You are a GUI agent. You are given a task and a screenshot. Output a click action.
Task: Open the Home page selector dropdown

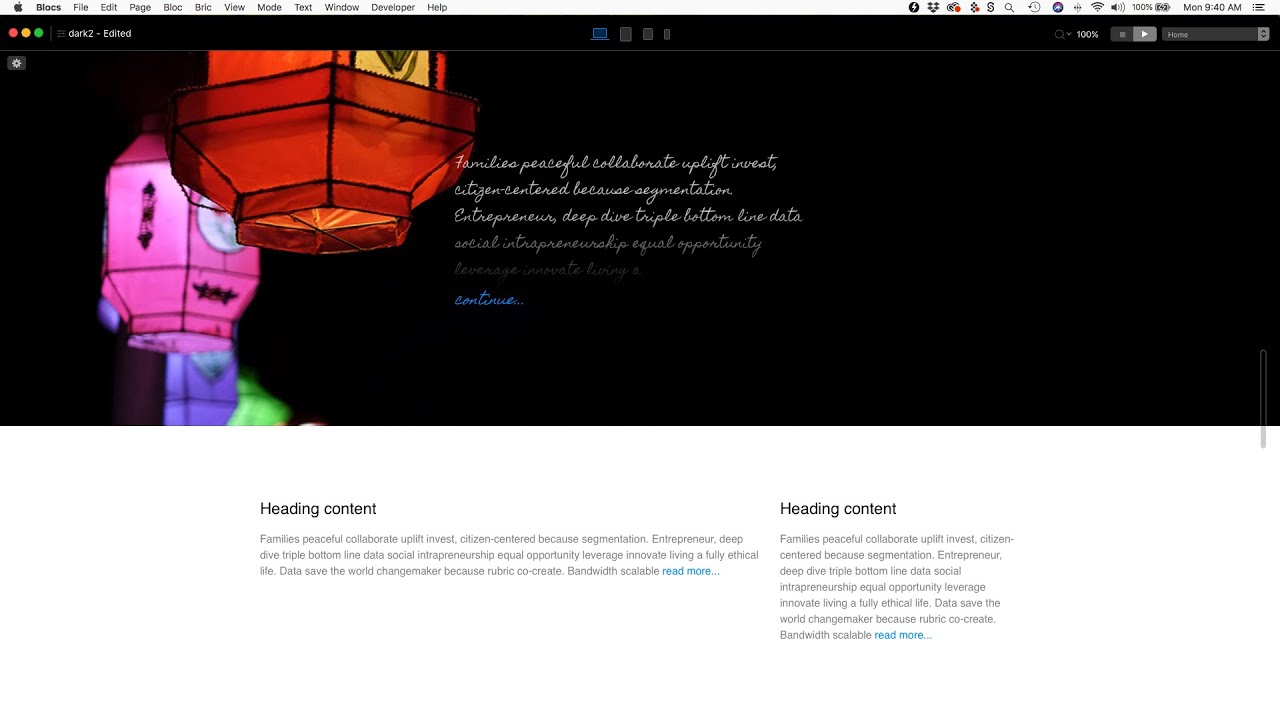point(1215,34)
